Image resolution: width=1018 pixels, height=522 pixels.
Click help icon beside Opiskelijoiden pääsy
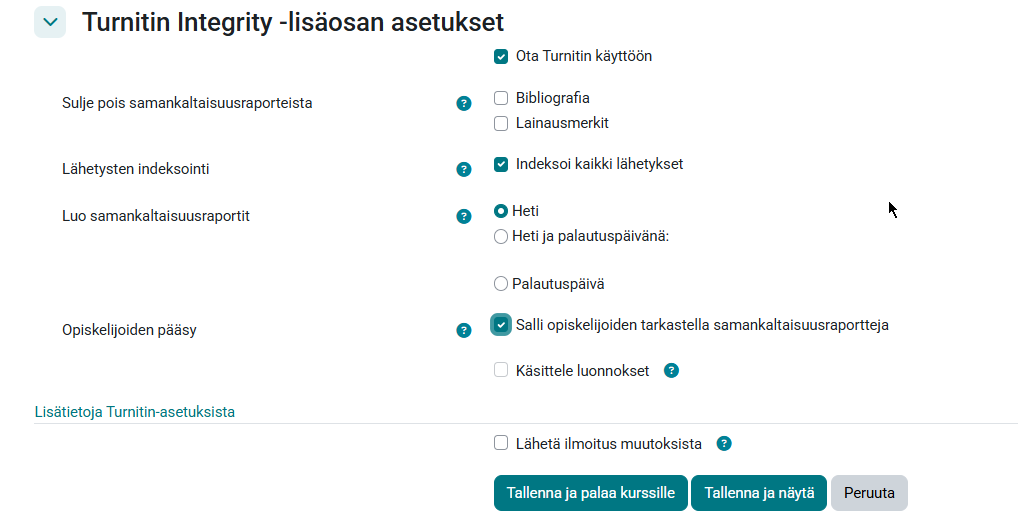point(464,330)
